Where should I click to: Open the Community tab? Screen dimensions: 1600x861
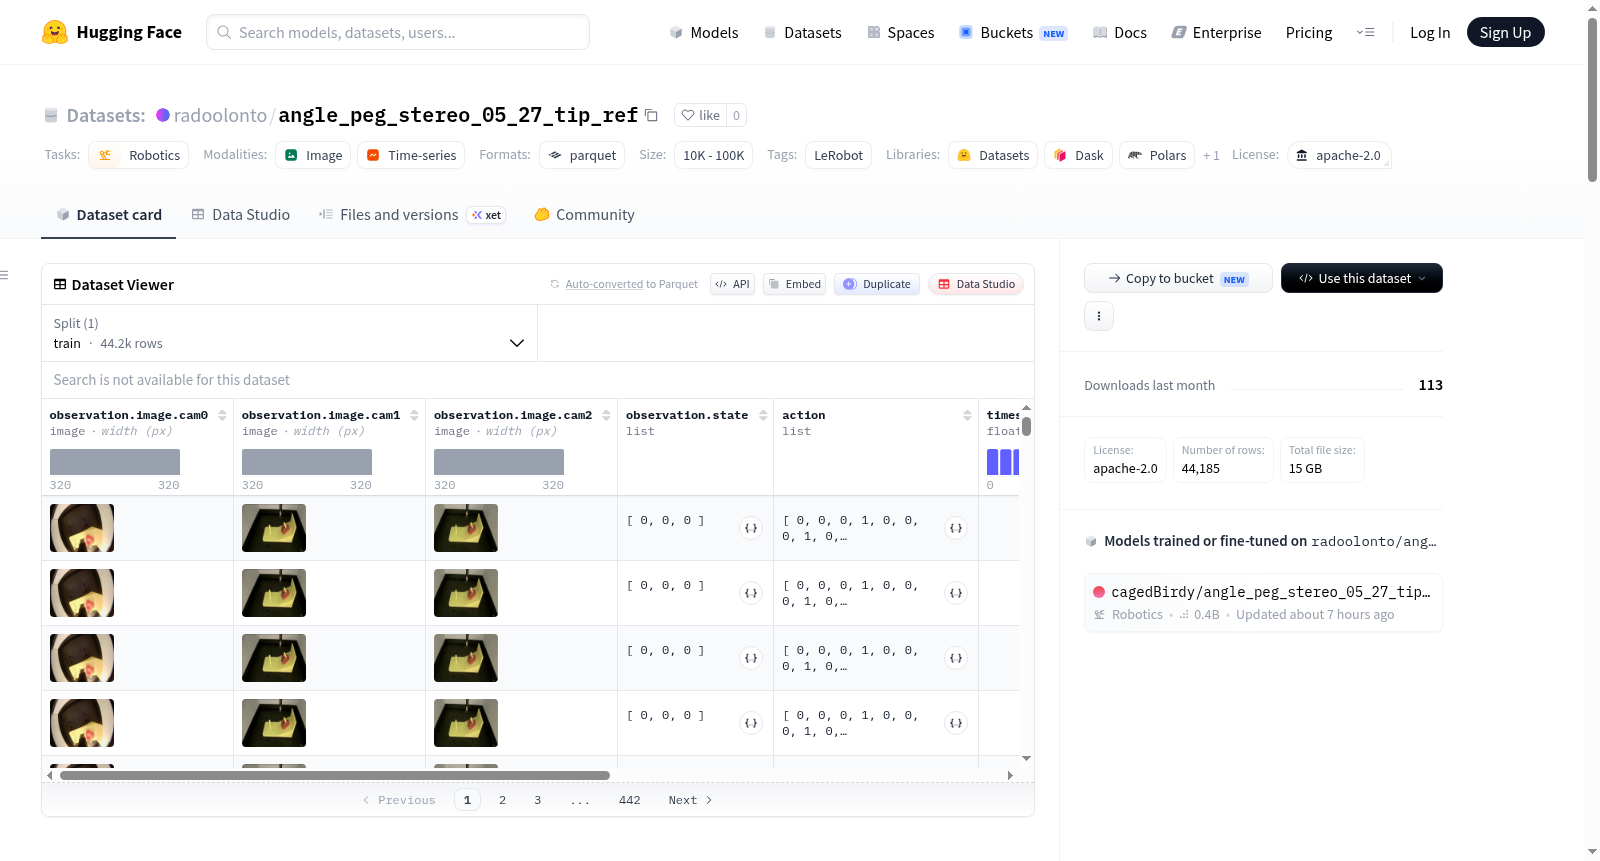pos(584,215)
